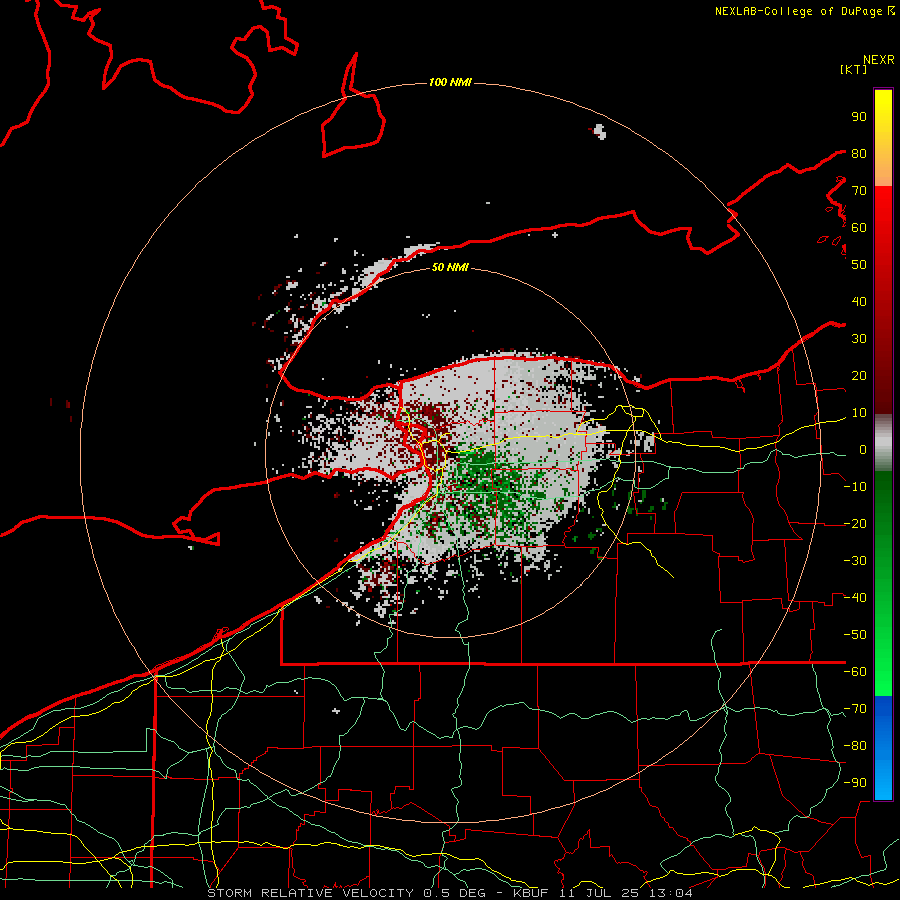Click the -20 value on velocity scale
The image size is (900, 900).
855,523
